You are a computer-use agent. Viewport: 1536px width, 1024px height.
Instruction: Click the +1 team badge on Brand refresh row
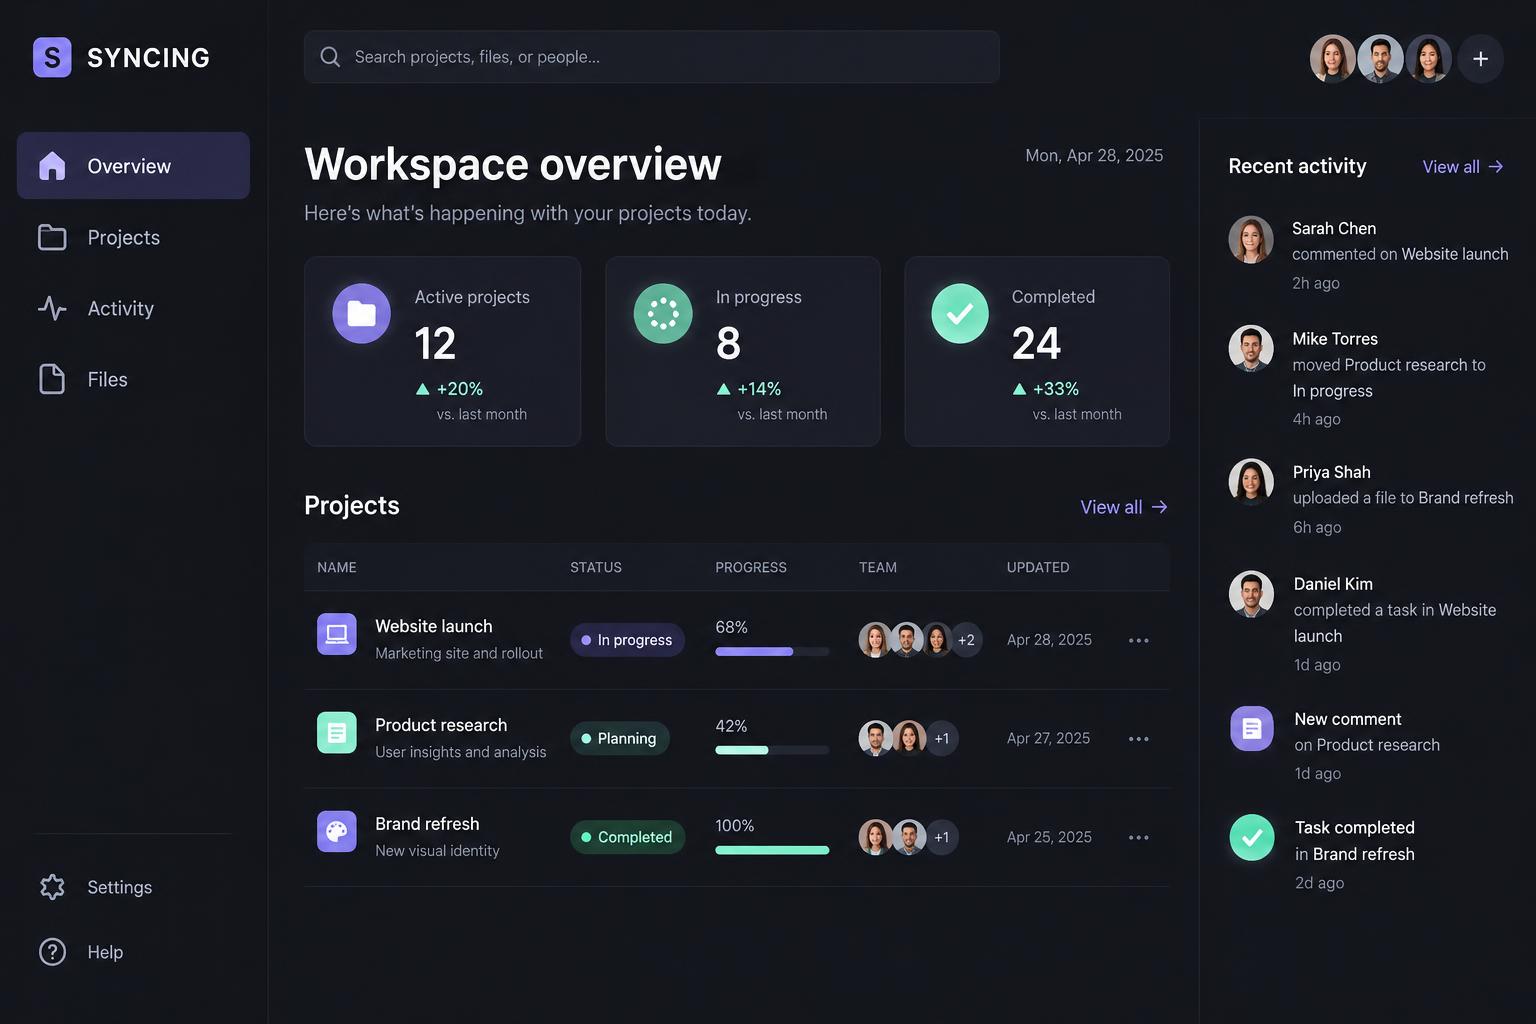pos(941,837)
